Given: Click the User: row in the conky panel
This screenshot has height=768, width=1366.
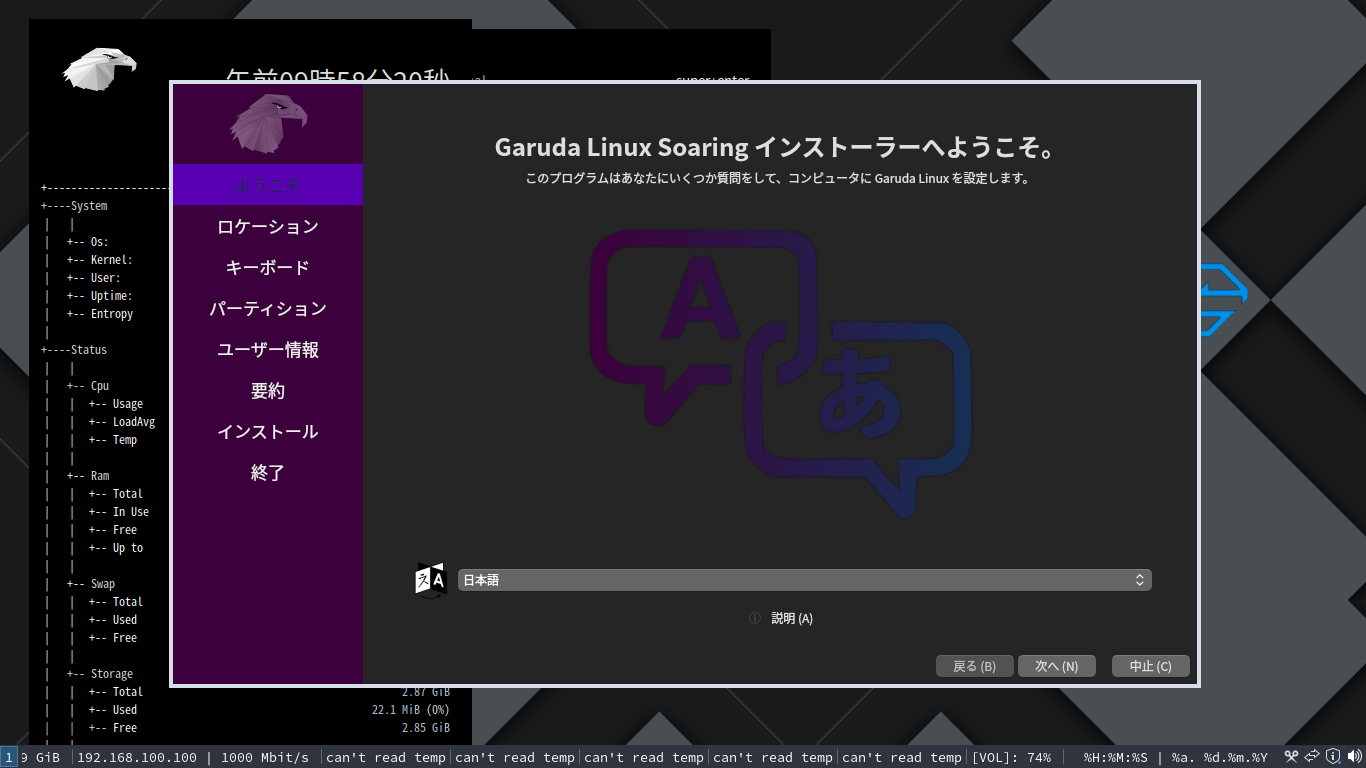Looking at the screenshot, I should tap(94, 278).
